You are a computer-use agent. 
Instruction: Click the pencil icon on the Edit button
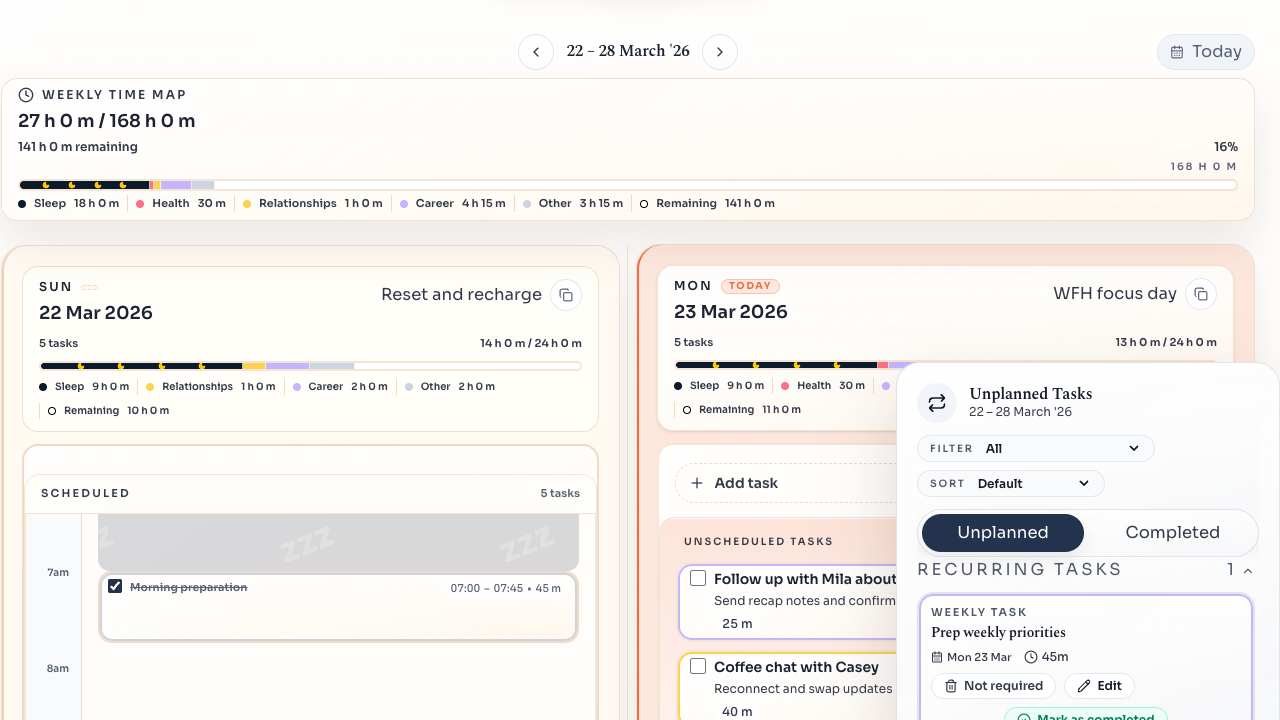[1086, 686]
